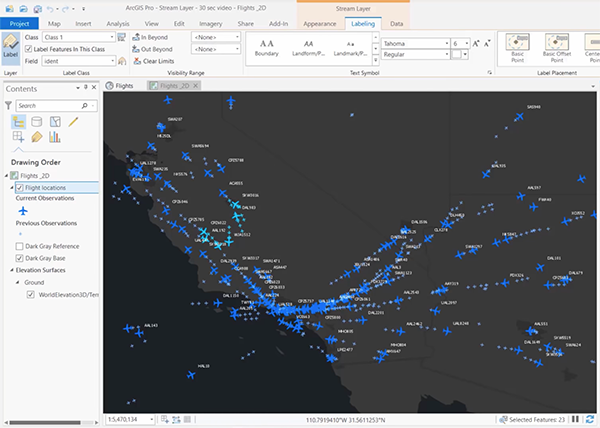This screenshot has height=428, width=600.
Task: Click the undo icon in the title bar
Action: 50,8
